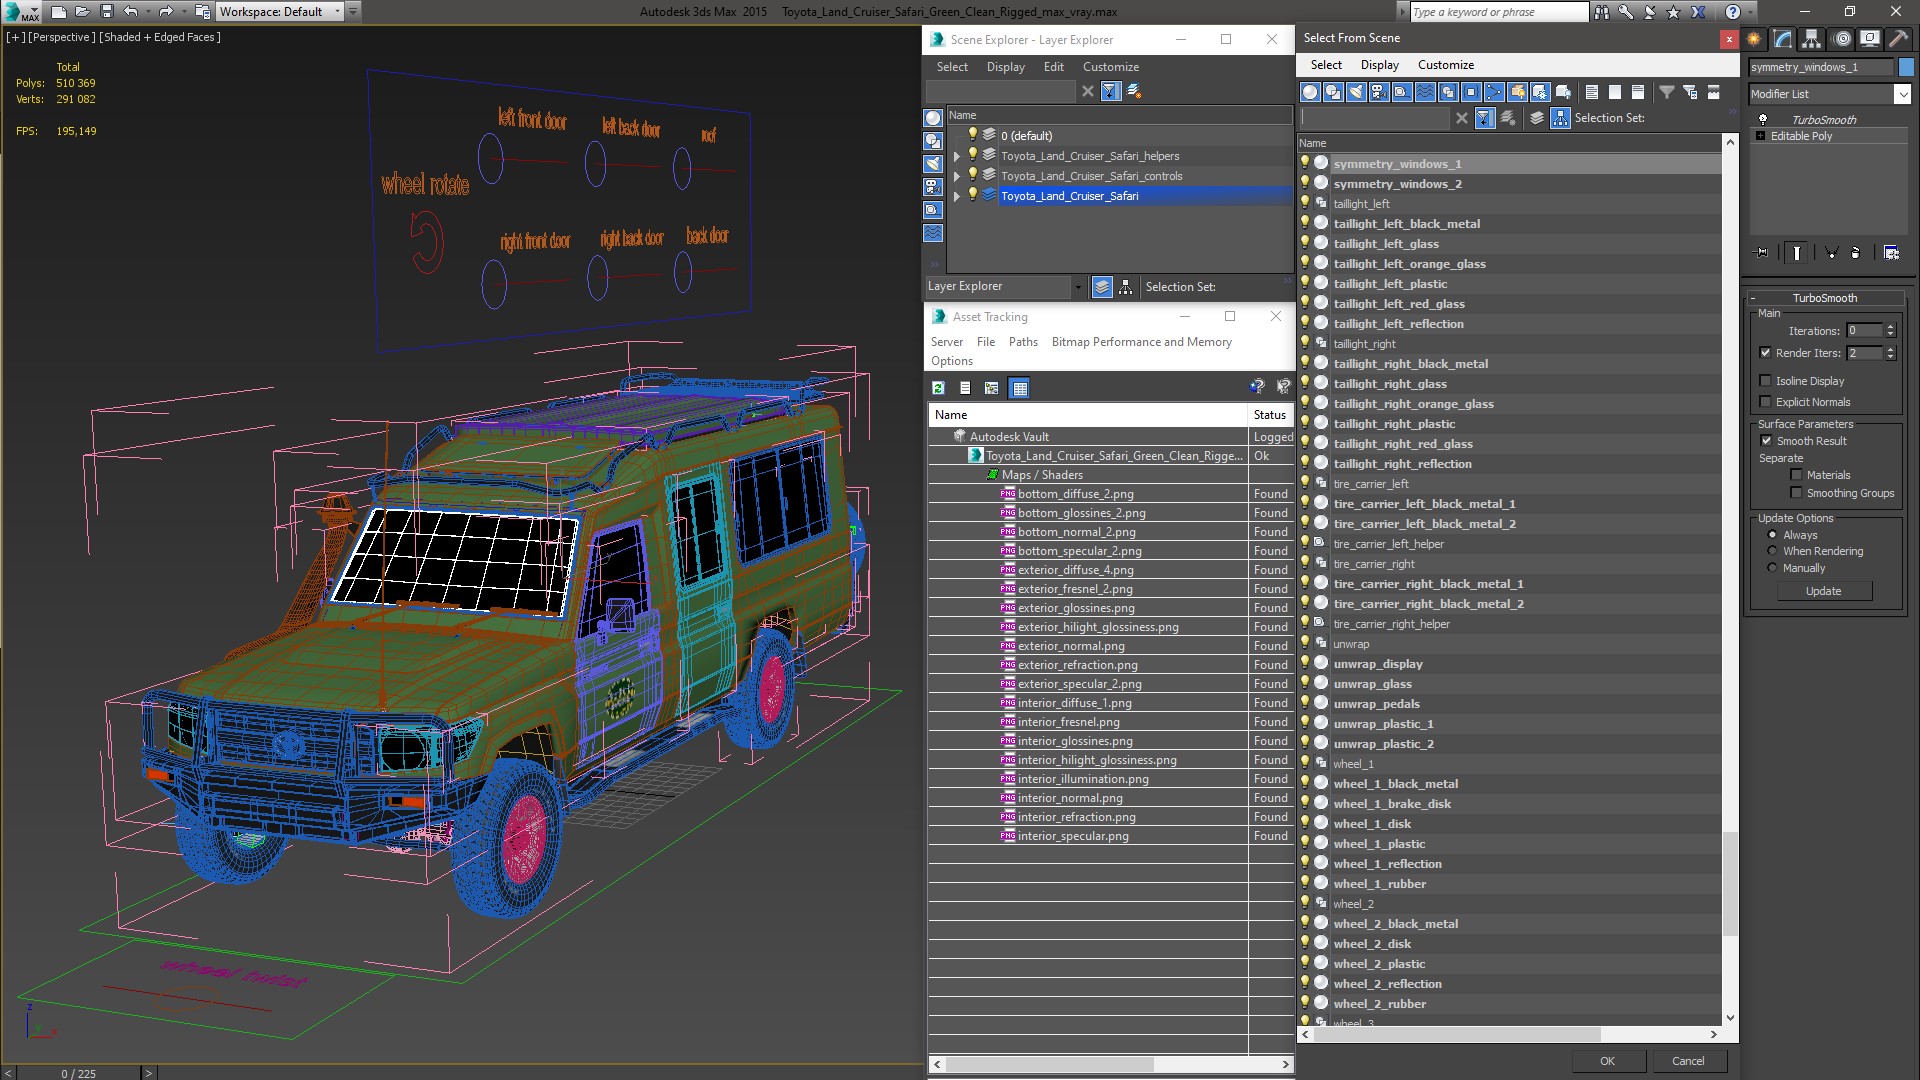Open the Hierarchy command panel tab
The image size is (1920, 1080).
click(1812, 39)
